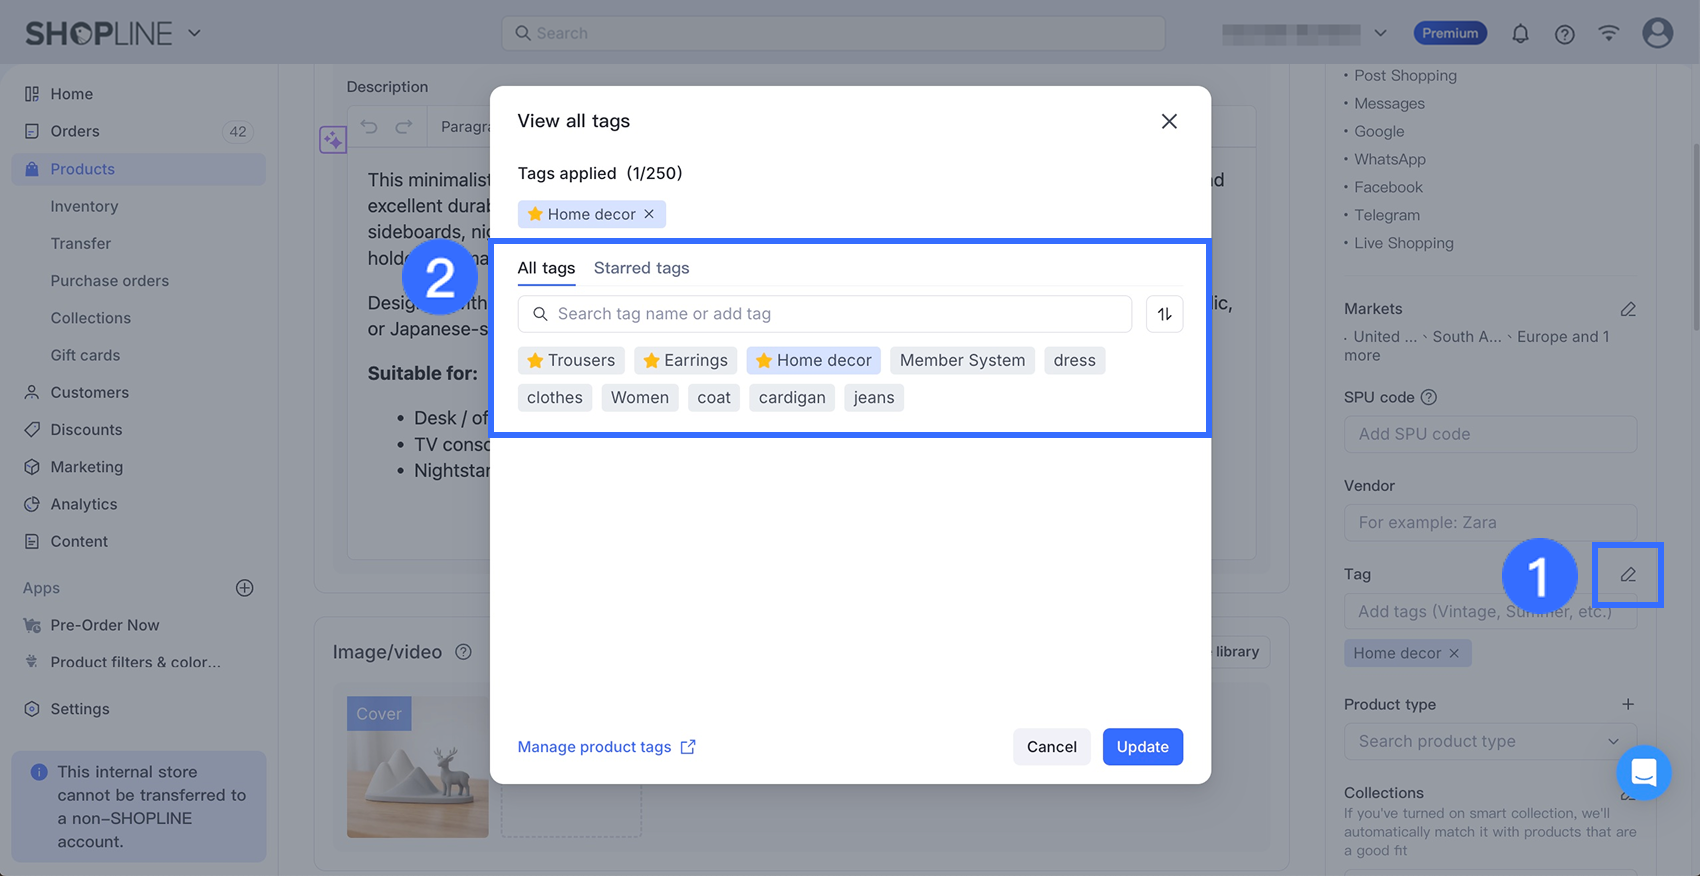
Task: Remove Home decor tag in sidebar panel
Action: [x=1454, y=653]
